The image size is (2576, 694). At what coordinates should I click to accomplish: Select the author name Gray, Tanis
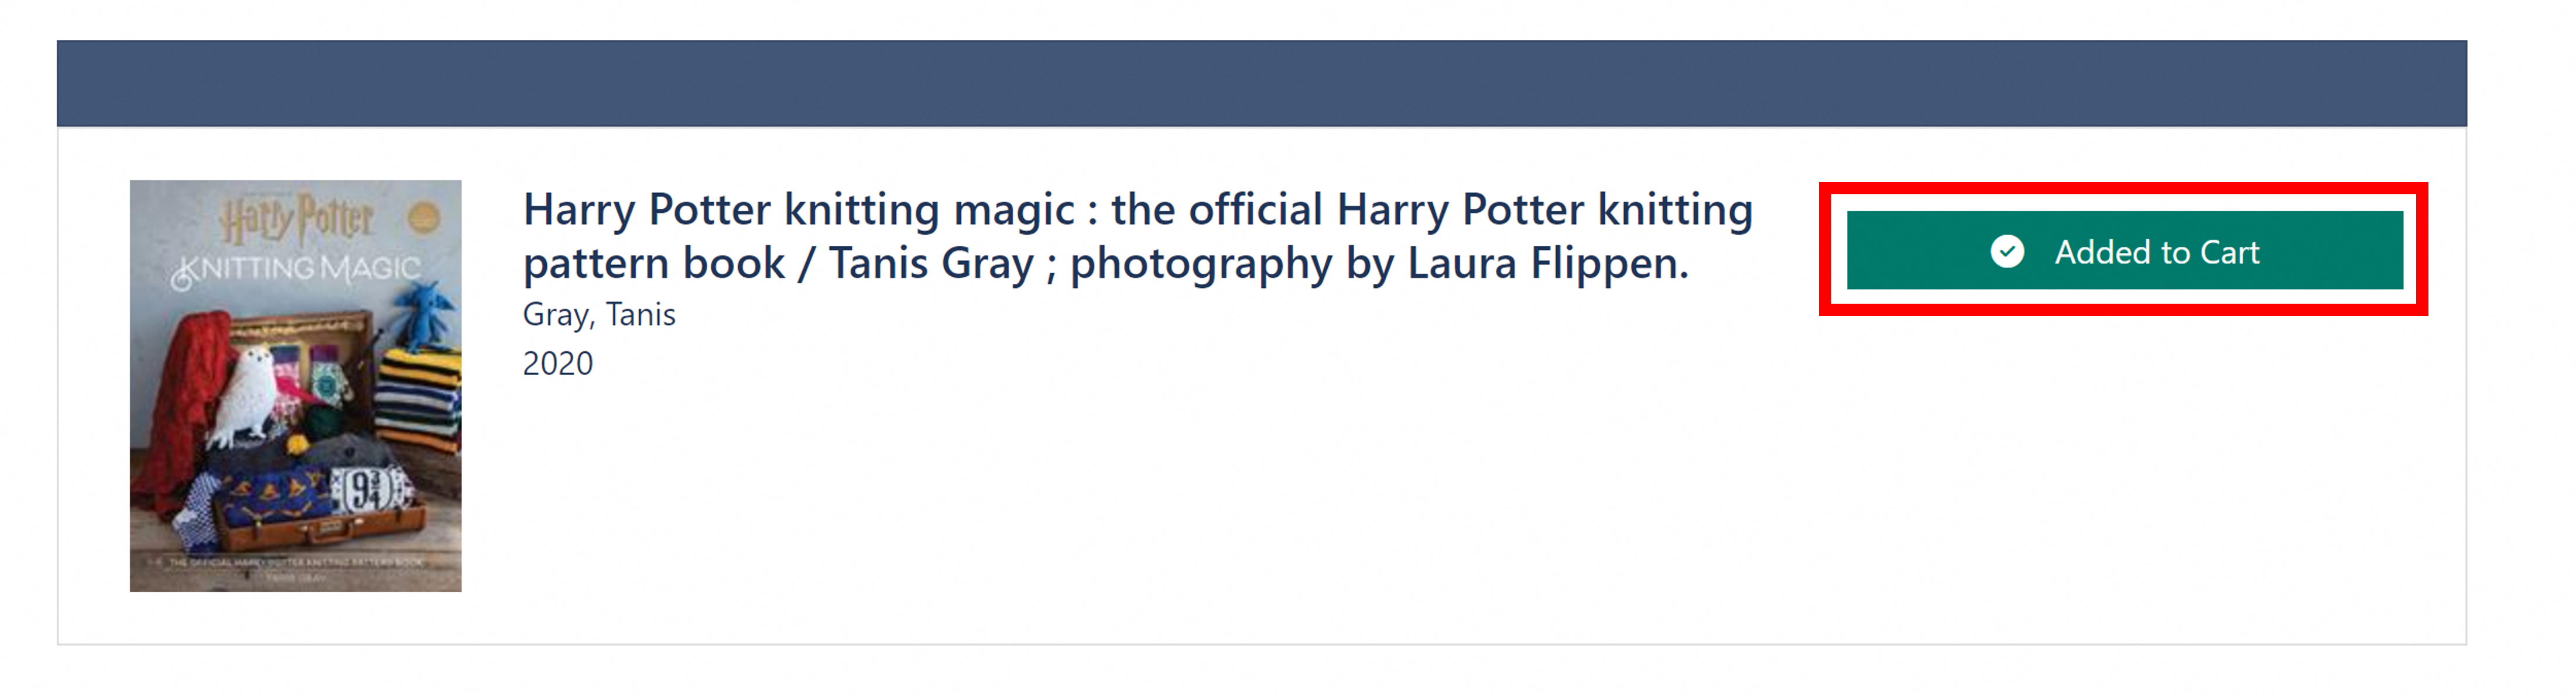pos(599,315)
